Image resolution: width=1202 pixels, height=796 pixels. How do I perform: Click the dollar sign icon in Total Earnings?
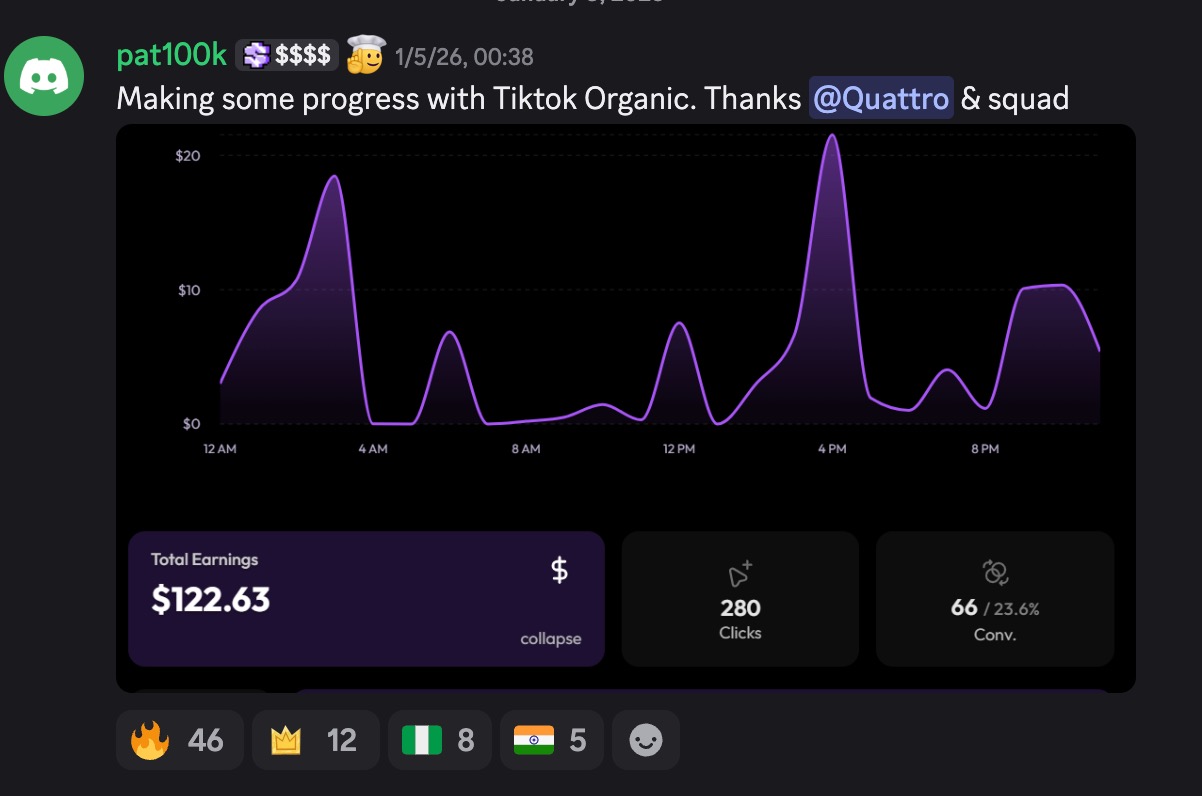560,570
